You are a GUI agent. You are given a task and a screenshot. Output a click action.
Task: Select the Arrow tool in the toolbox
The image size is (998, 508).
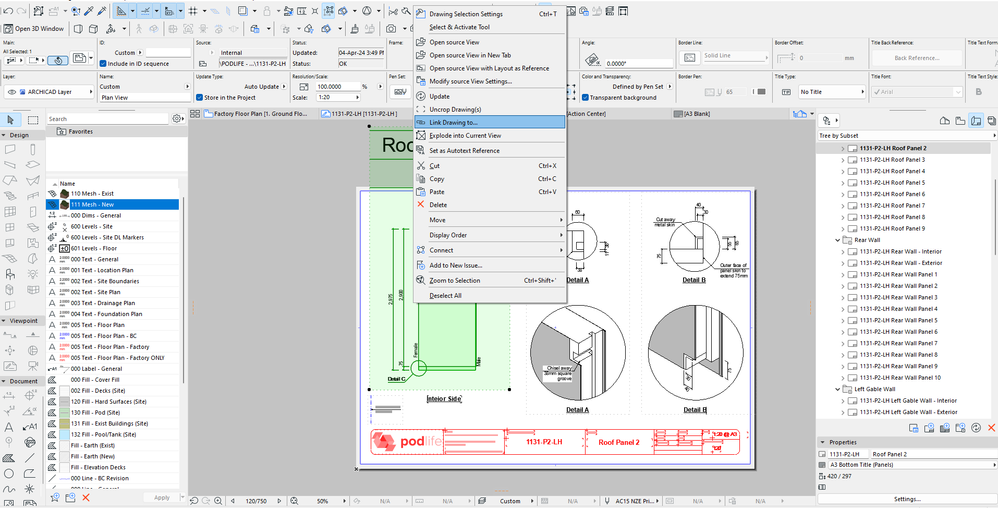coord(10,118)
